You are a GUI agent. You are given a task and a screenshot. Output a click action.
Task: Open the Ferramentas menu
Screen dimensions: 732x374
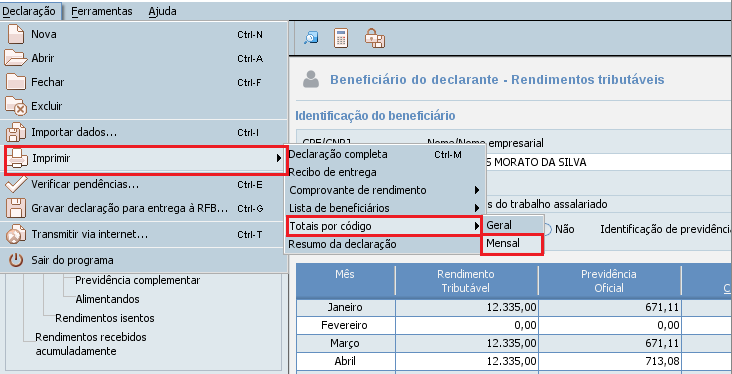tap(102, 11)
